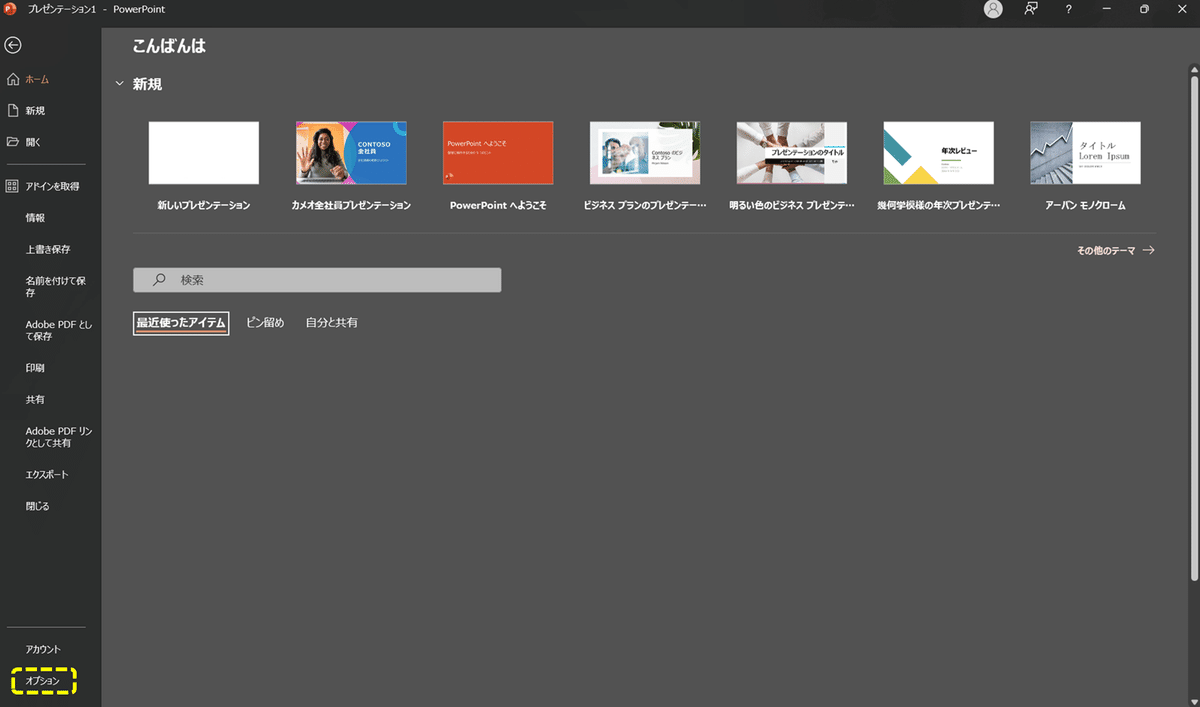Select カメオ全社員プレゼンテーション template thumbnail
The height and width of the screenshot is (707, 1200).
351,153
